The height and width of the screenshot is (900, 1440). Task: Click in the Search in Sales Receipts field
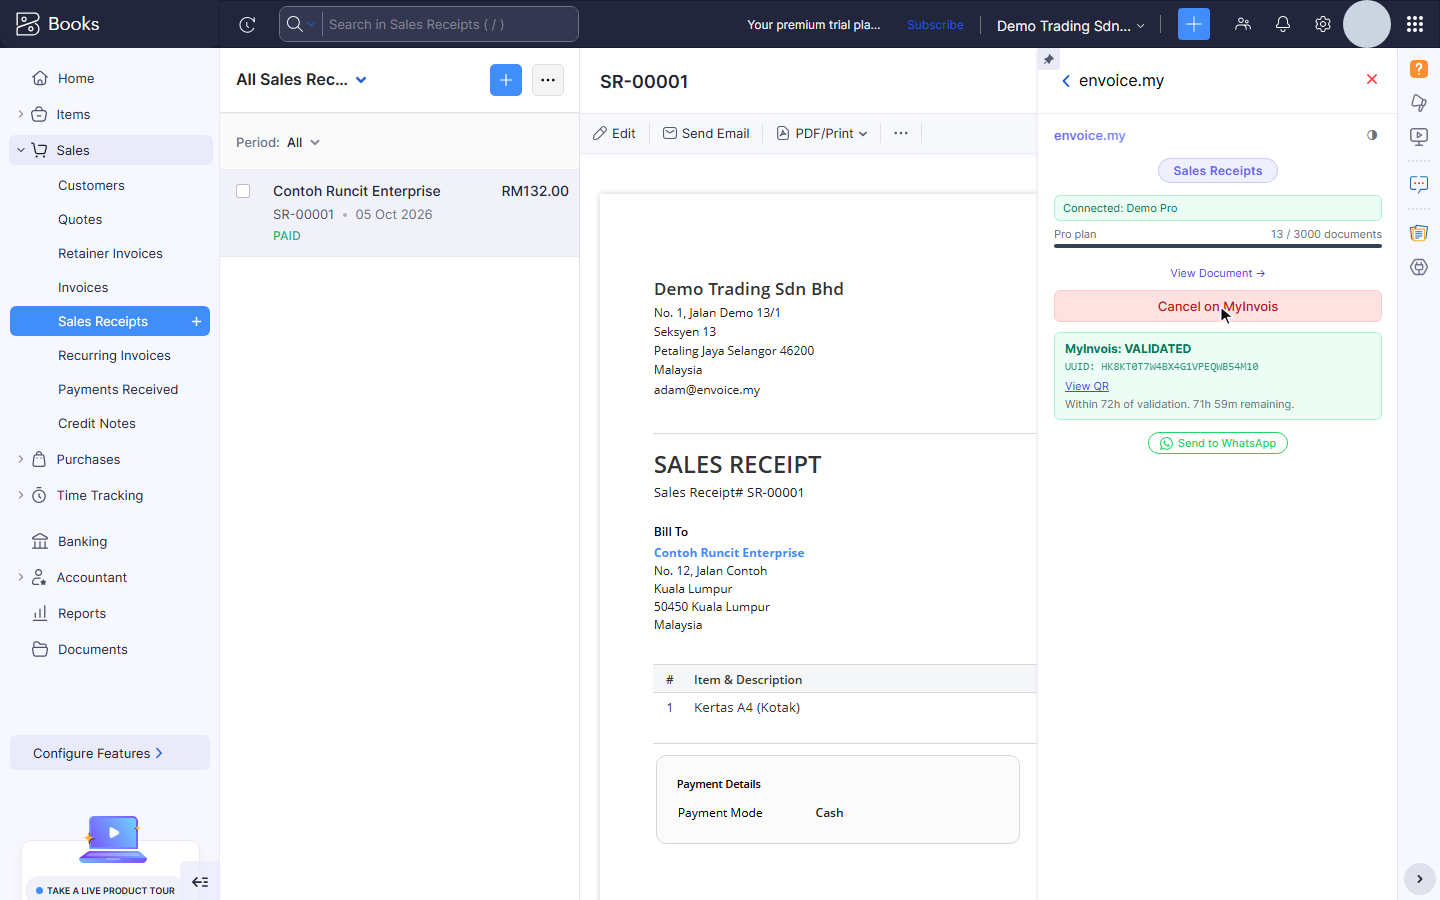pos(450,24)
